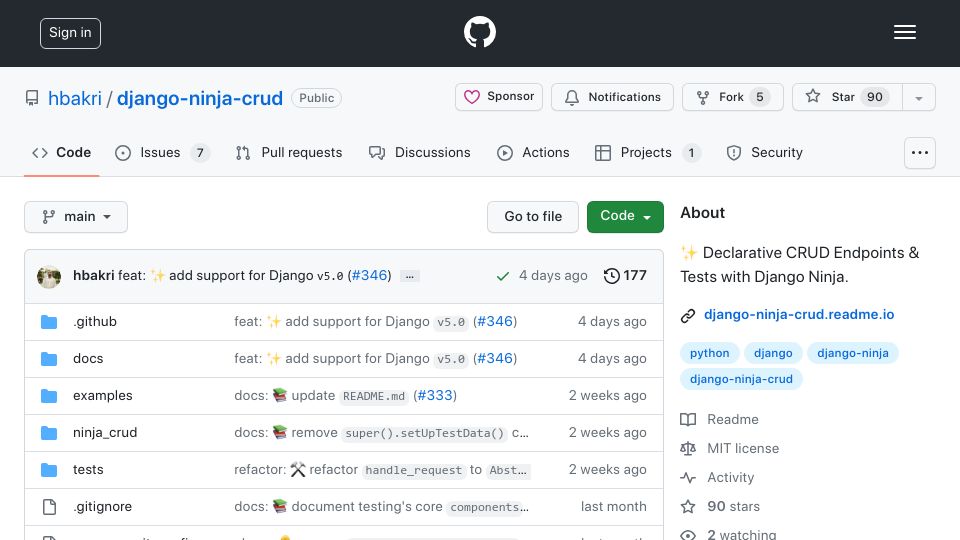
Task: Click the .gitignore file icon
Action: (x=49, y=507)
